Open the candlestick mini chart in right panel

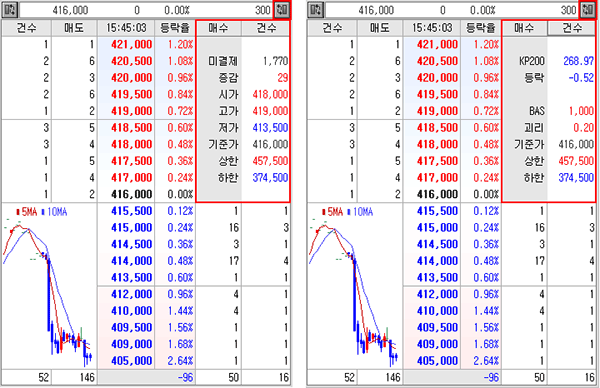click(354, 286)
